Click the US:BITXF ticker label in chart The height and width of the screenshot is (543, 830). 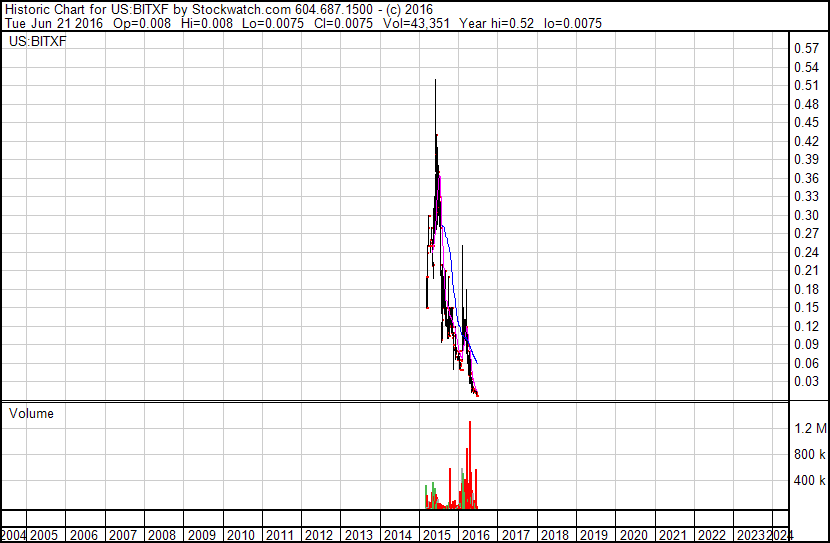tap(38, 41)
